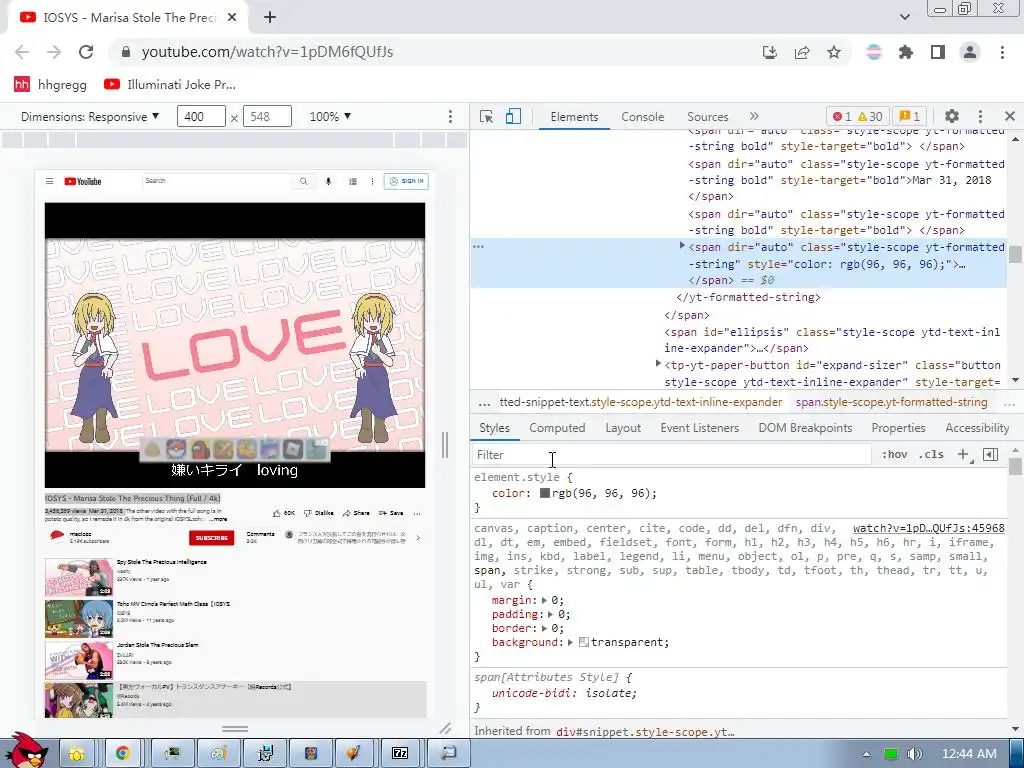Open DevTools settings gear
This screenshot has width=1024, height=768.
952,116
